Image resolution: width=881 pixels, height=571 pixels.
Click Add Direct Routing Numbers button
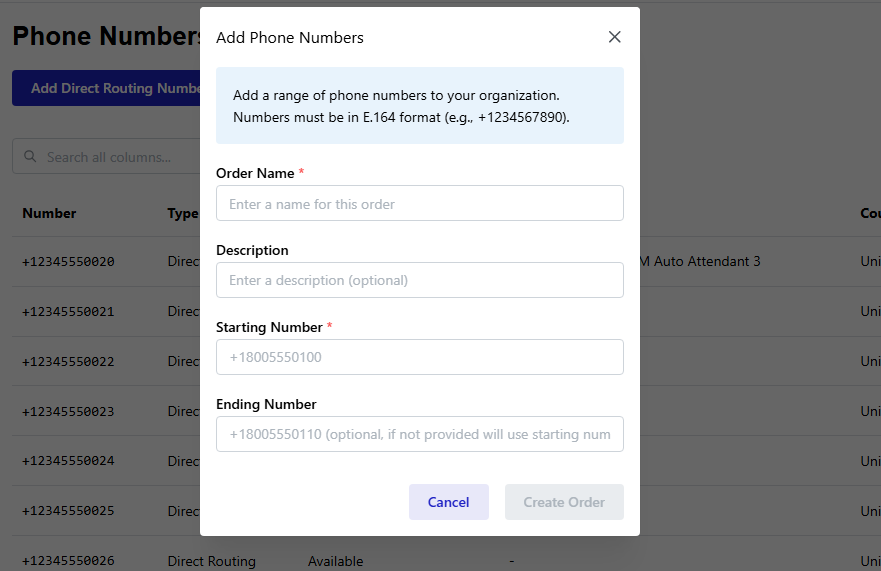point(105,88)
